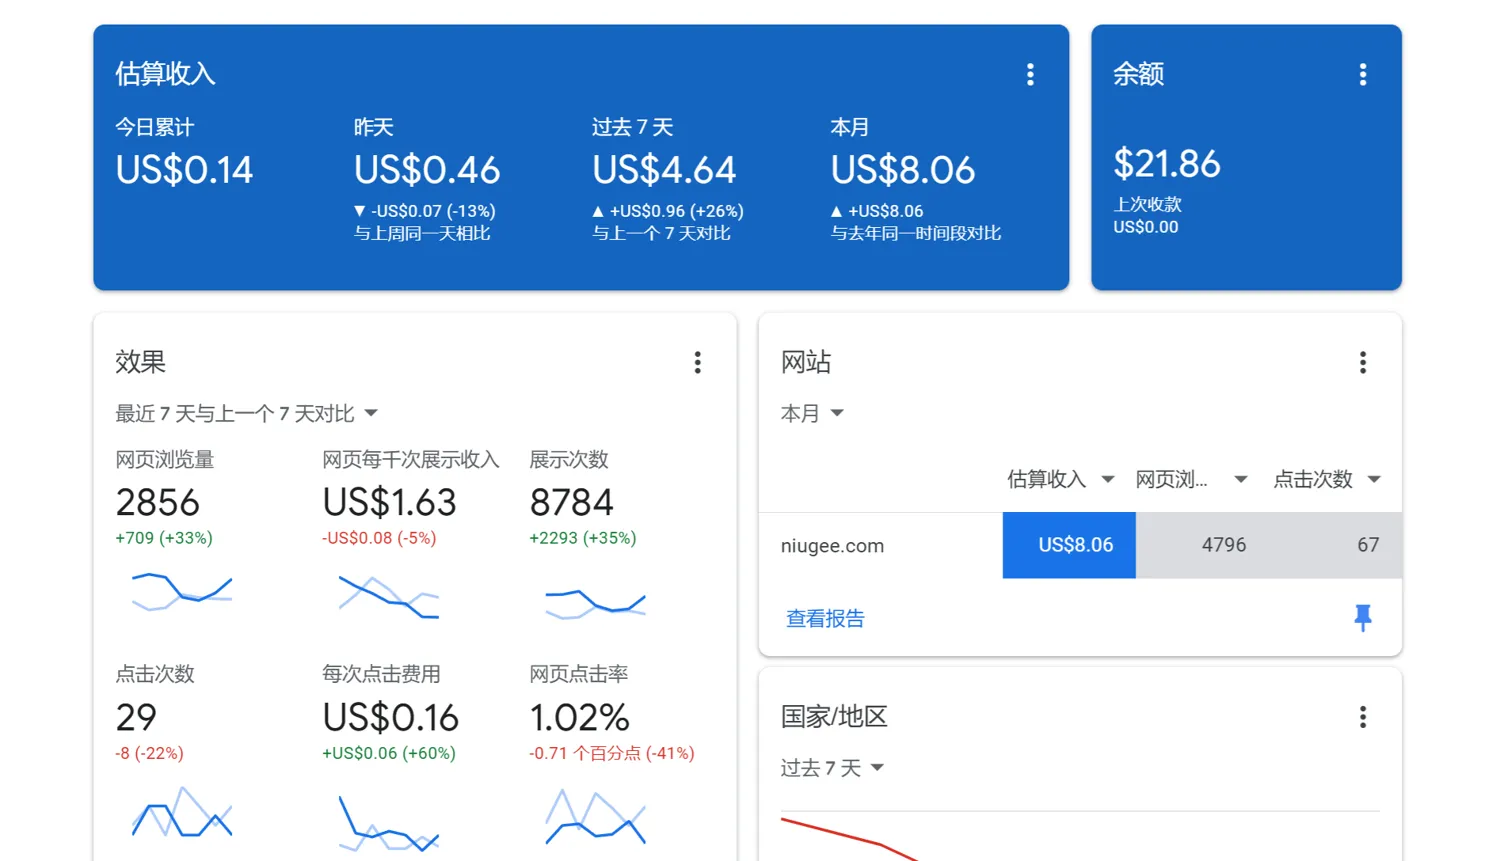The image size is (1500, 861).
Task: Click the 国家/地区 card title
Action: click(834, 716)
